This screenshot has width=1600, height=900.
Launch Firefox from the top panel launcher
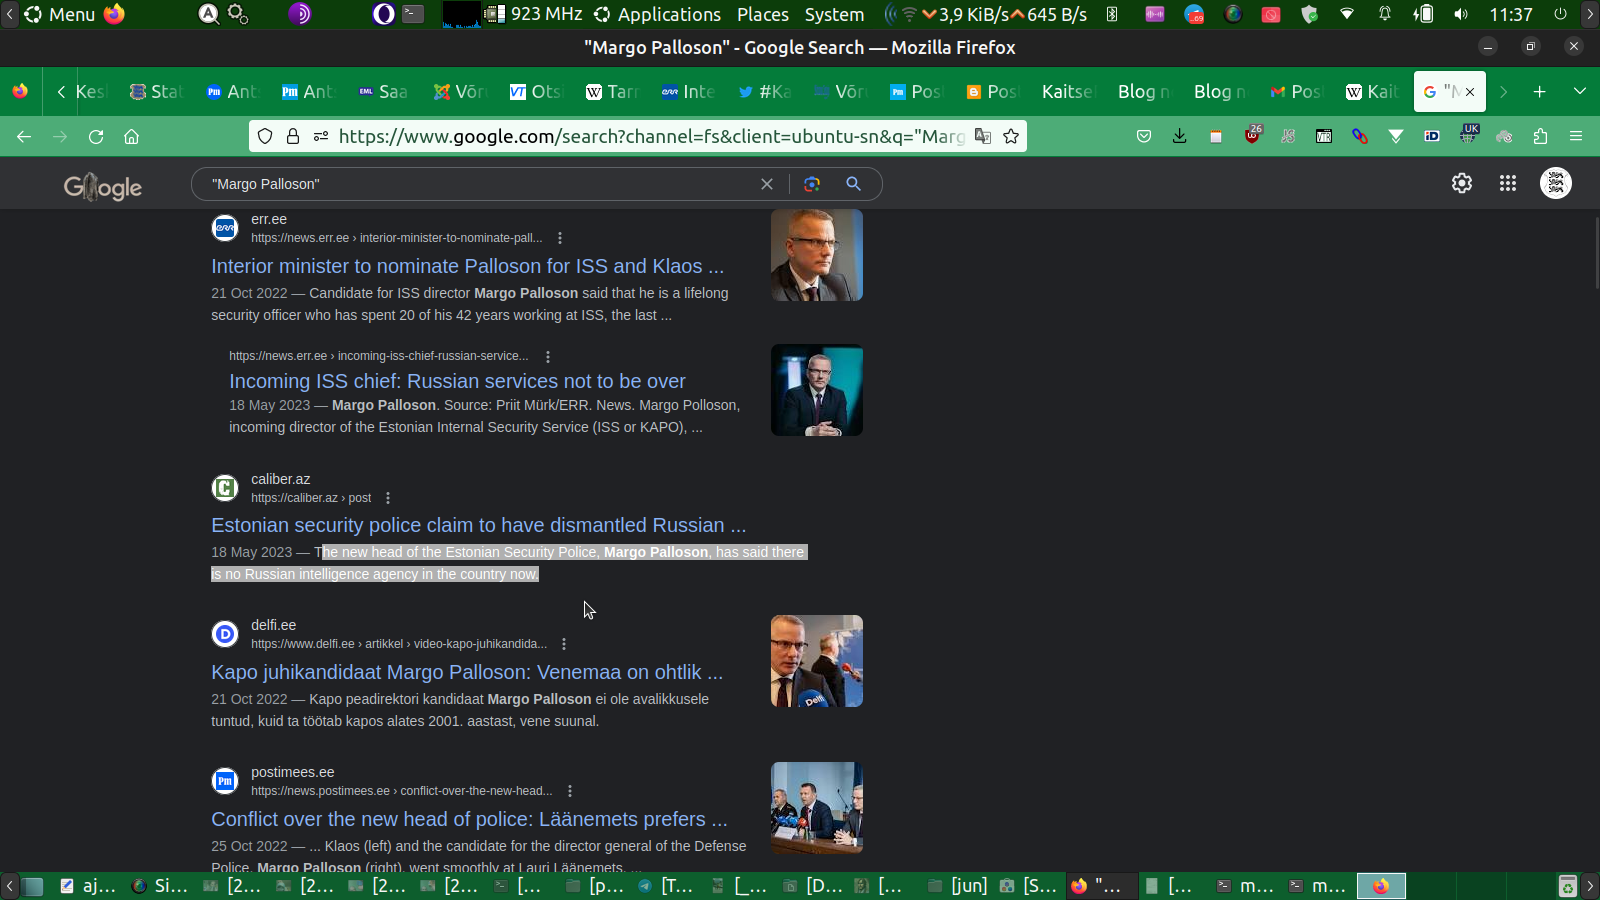tap(114, 14)
